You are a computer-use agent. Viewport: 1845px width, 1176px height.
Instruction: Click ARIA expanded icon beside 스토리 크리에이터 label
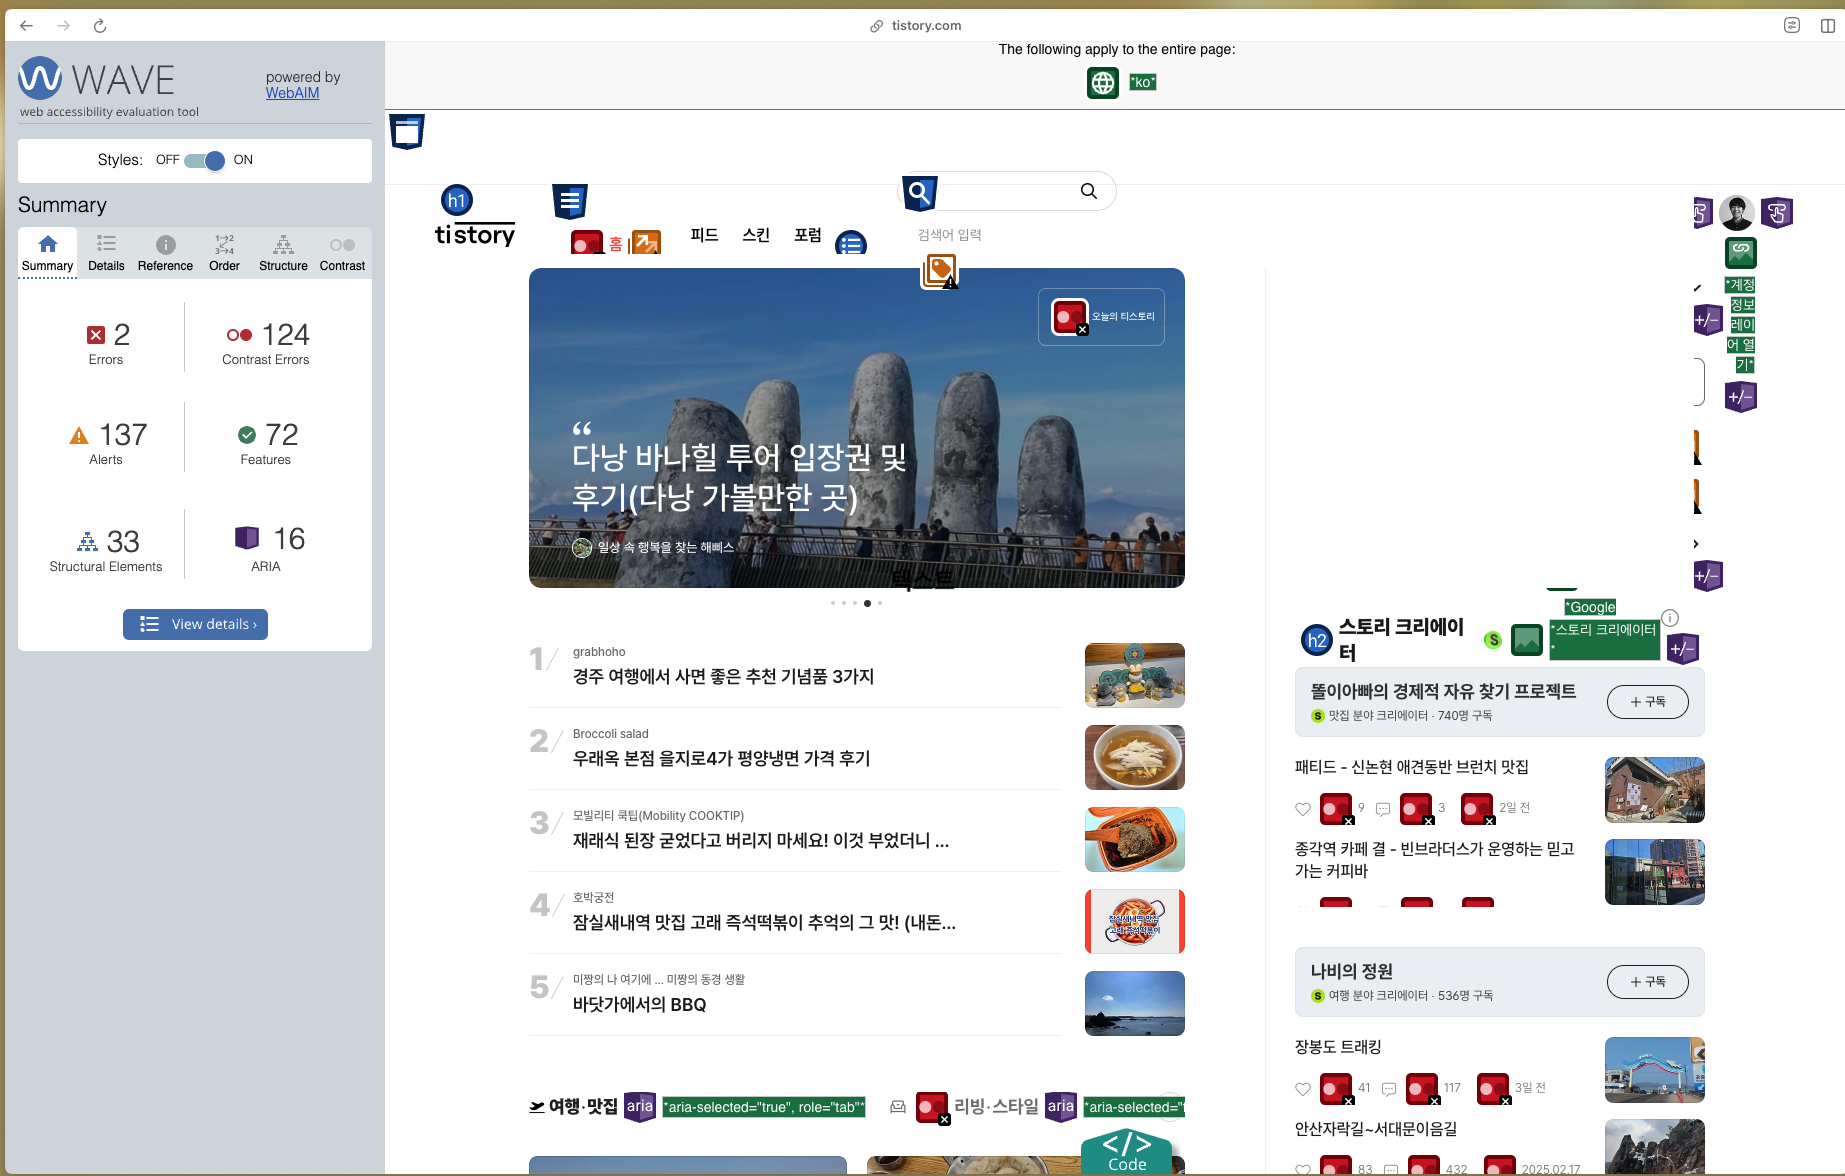(1683, 648)
